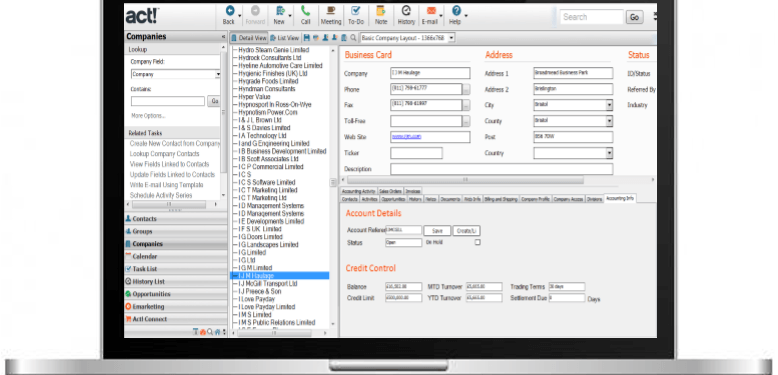Switch to the Billing and Shipping tab

click(501, 199)
